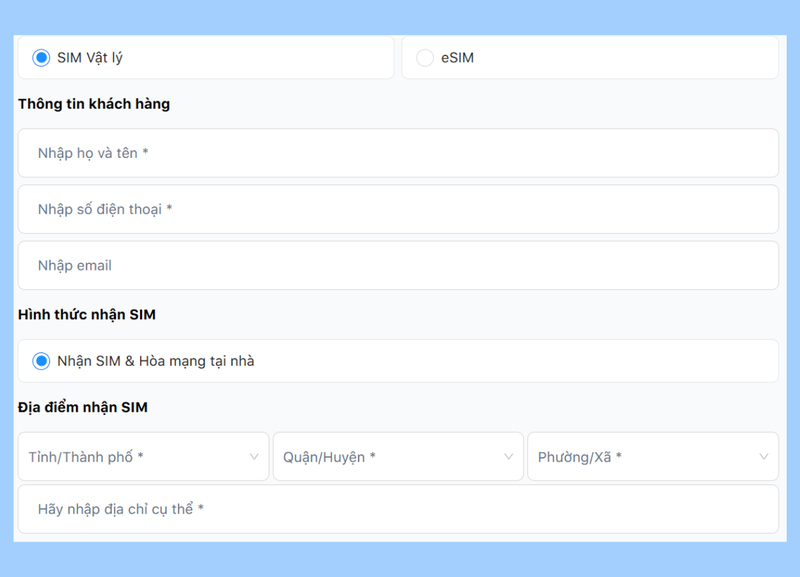This screenshot has width=800, height=577.
Task: Click the Nhập số điện thoại field
Action: coord(398,209)
